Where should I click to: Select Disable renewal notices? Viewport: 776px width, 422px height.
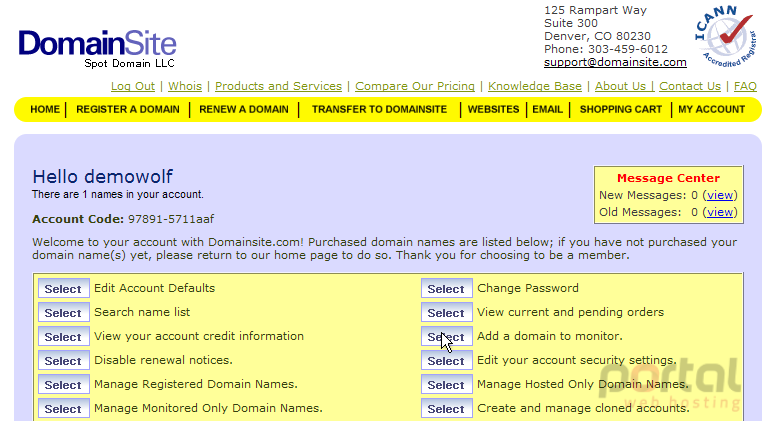(63, 361)
